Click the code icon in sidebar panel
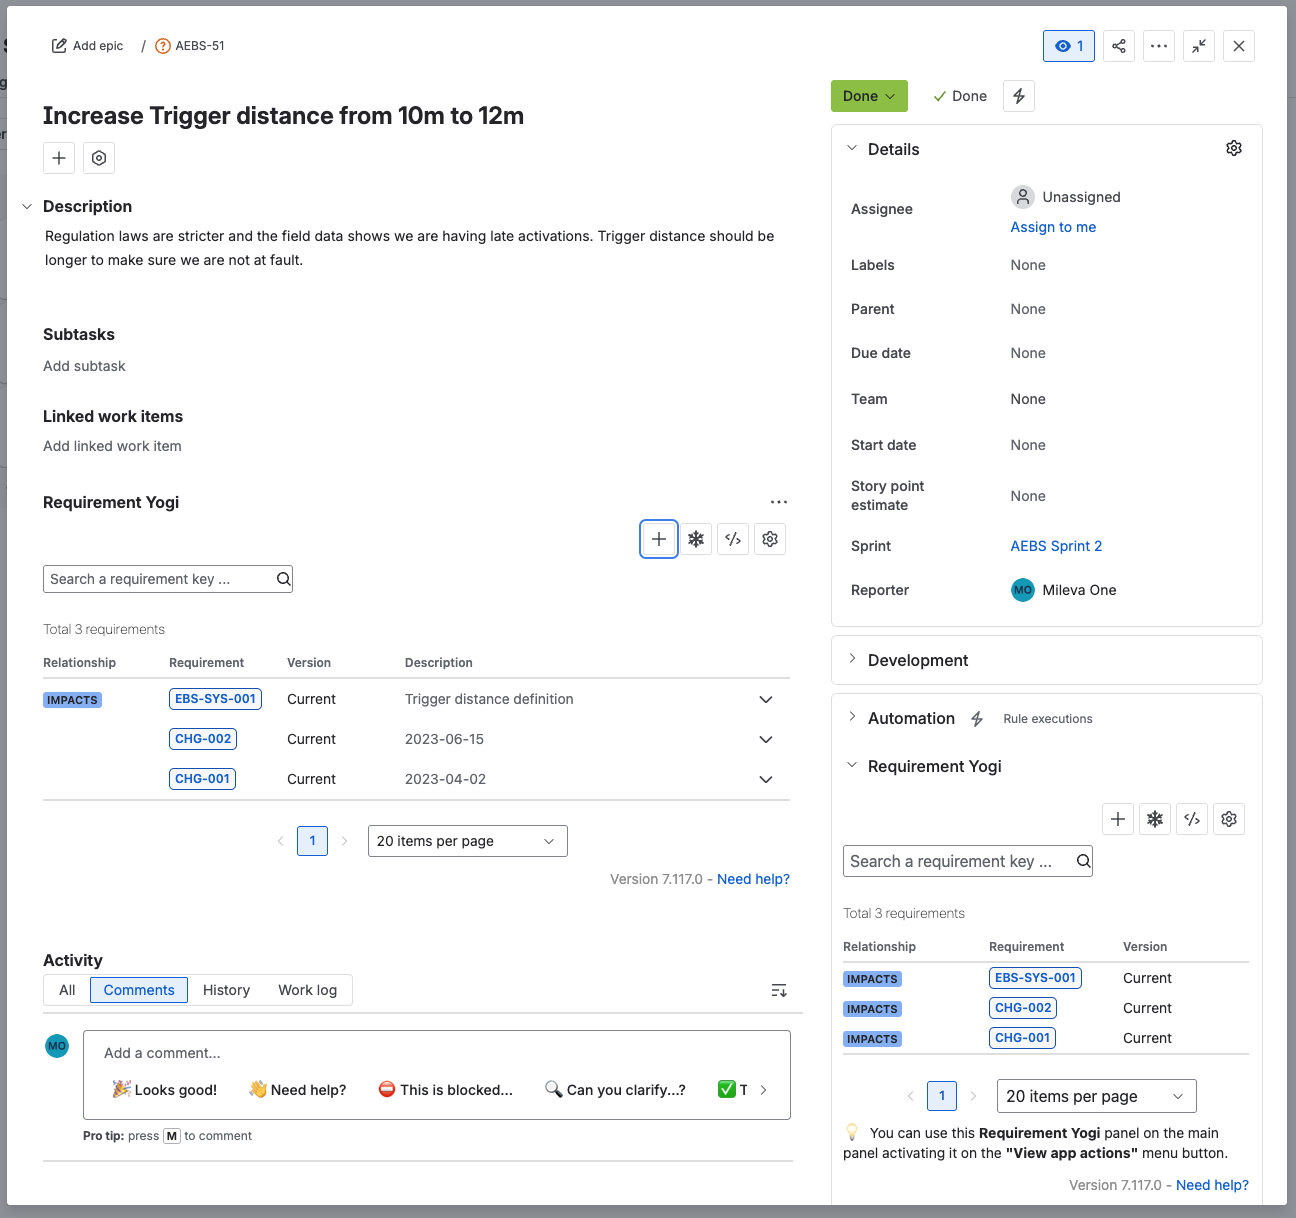The height and width of the screenshot is (1218, 1296). 1192,819
